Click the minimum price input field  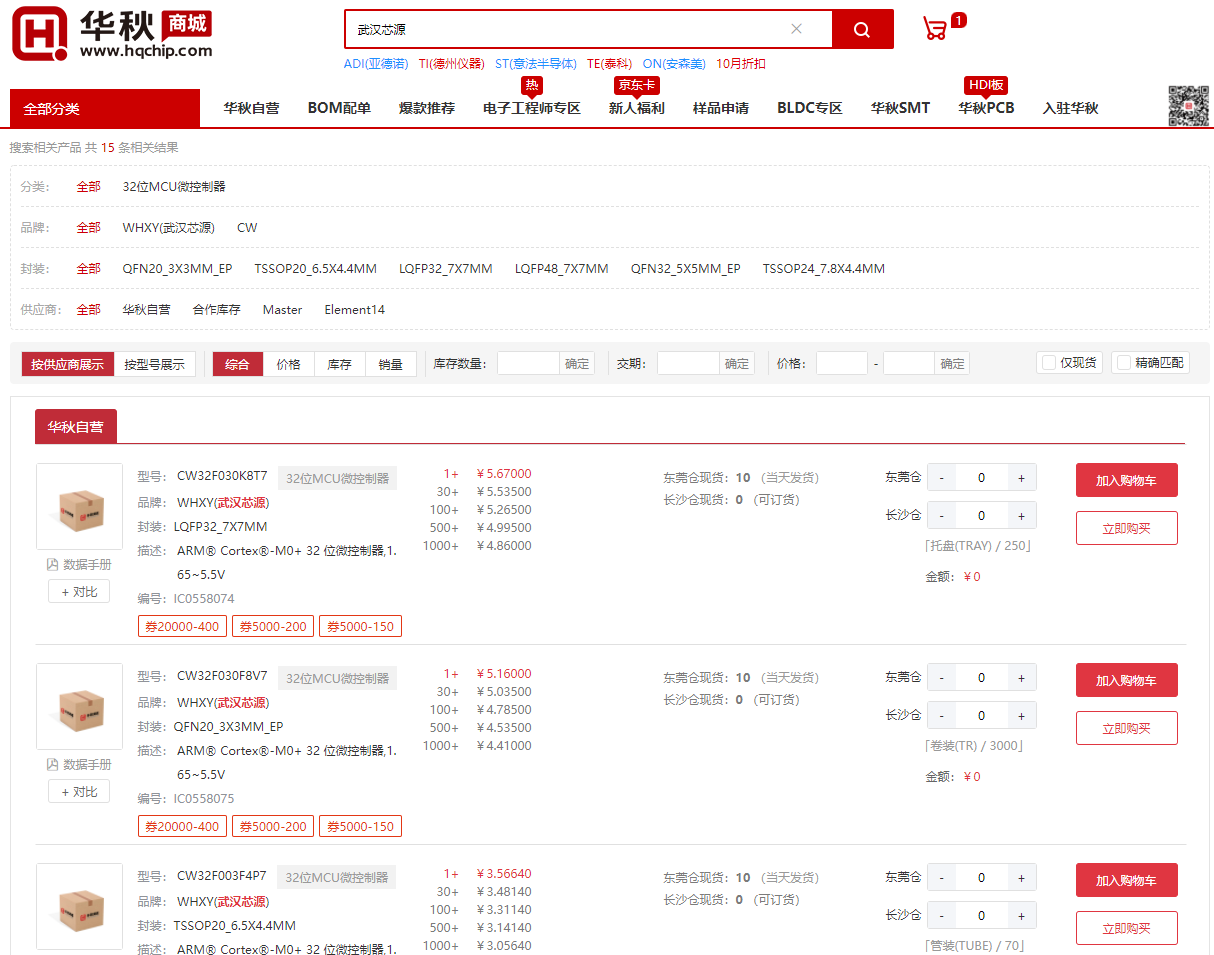pos(841,364)
